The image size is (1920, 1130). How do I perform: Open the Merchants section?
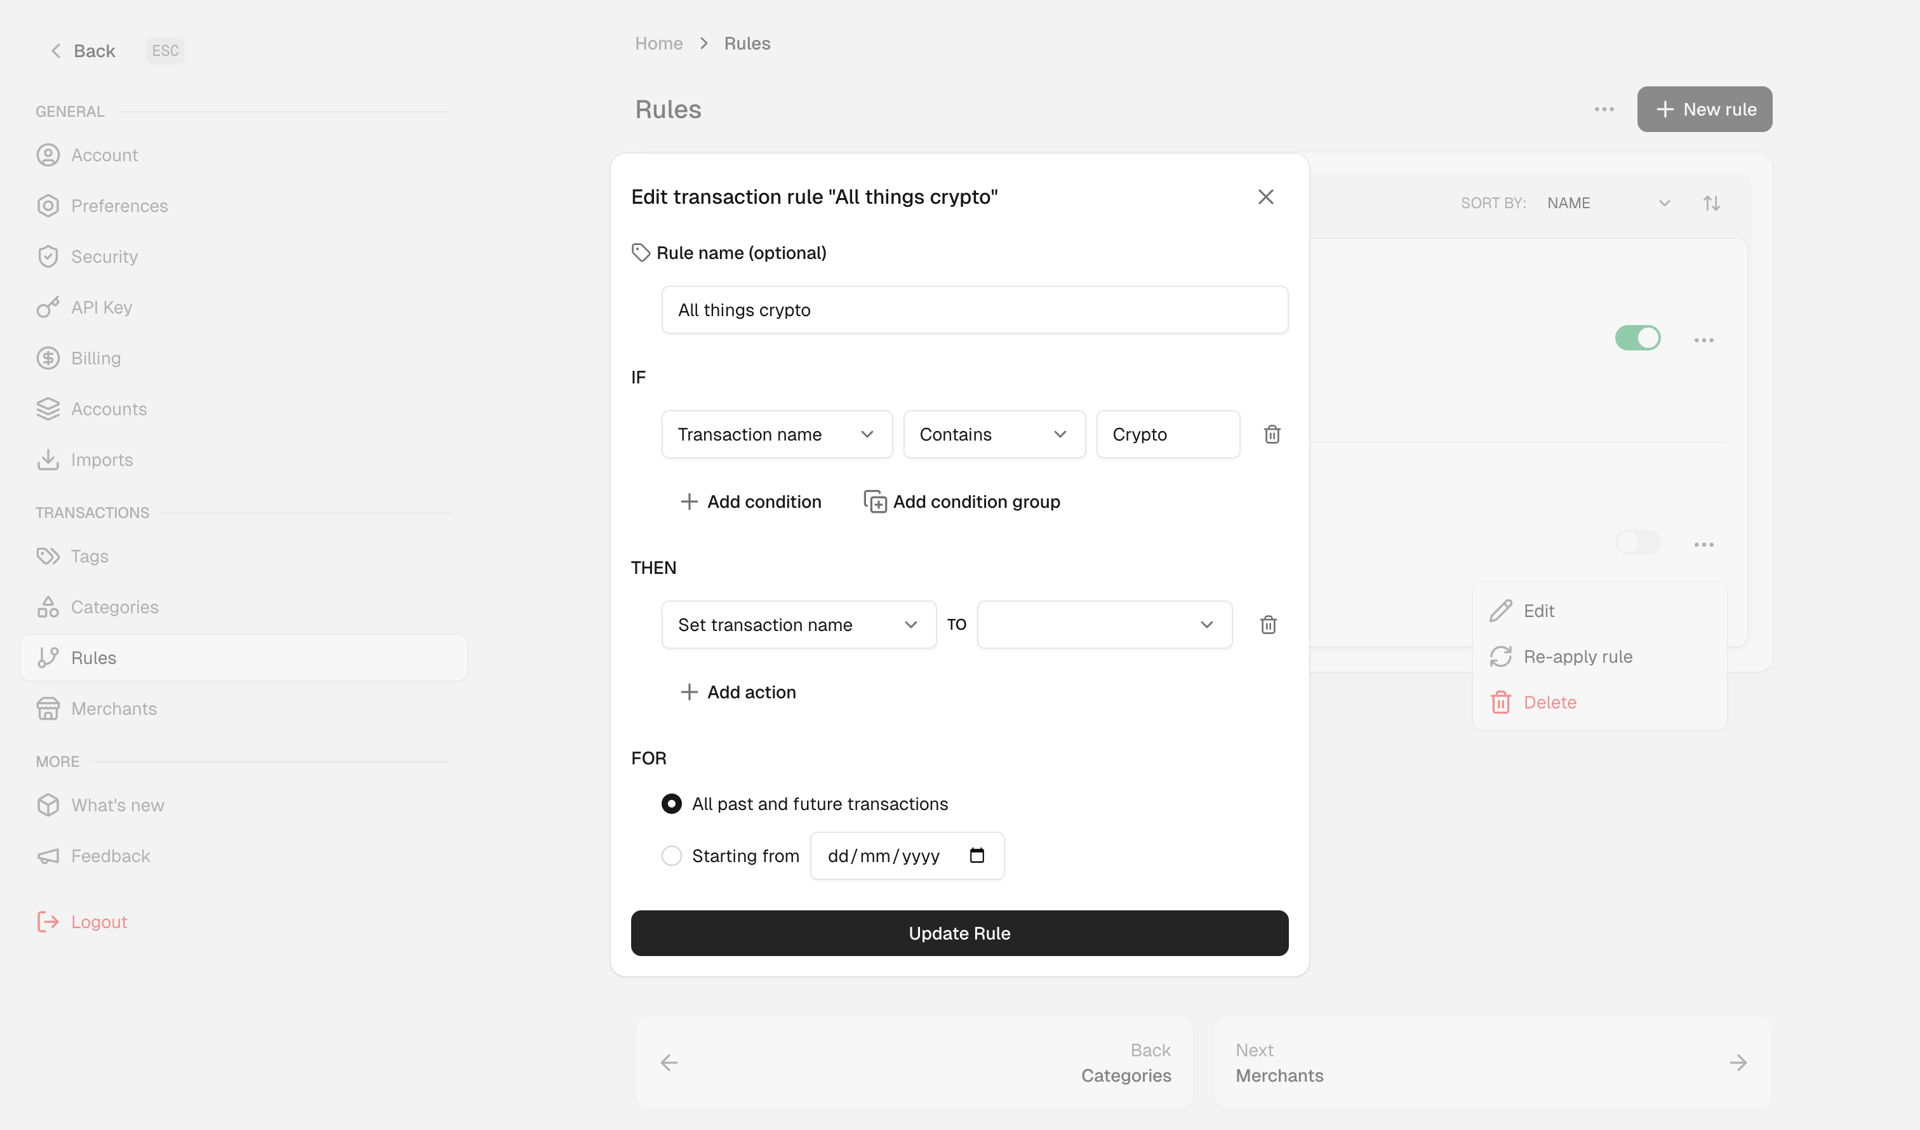(x=112, y=708)
